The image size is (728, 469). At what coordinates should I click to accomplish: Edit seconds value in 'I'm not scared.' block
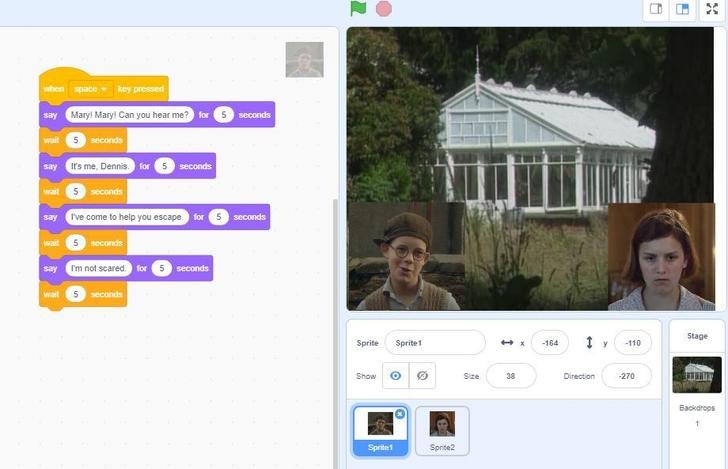[x=162, y=268]
